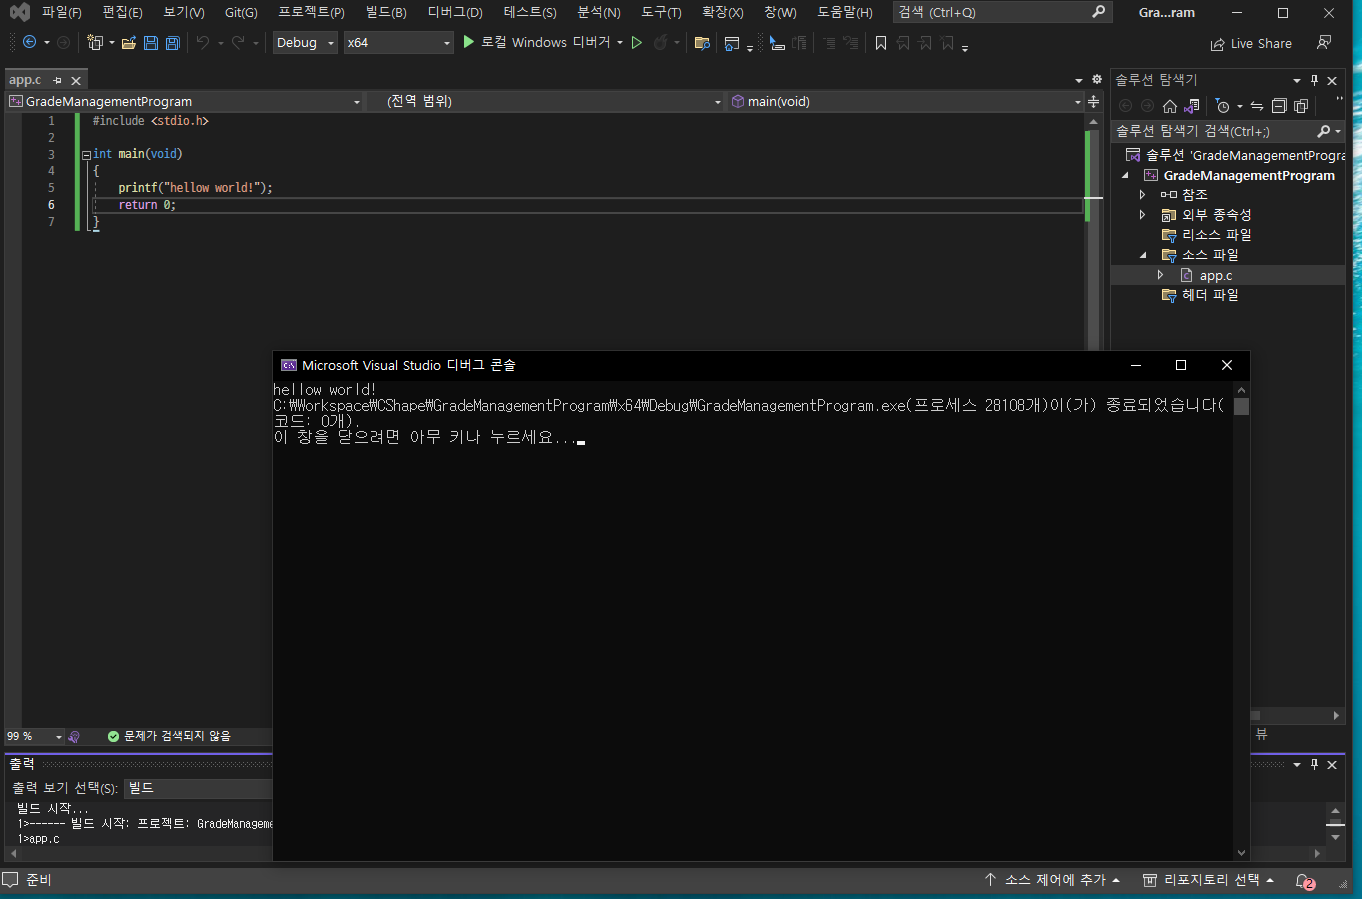The height and width of the screenshot is (899, 1362).
Task: Click the Redo arrow icon
Action: click(x=238, y=43)
